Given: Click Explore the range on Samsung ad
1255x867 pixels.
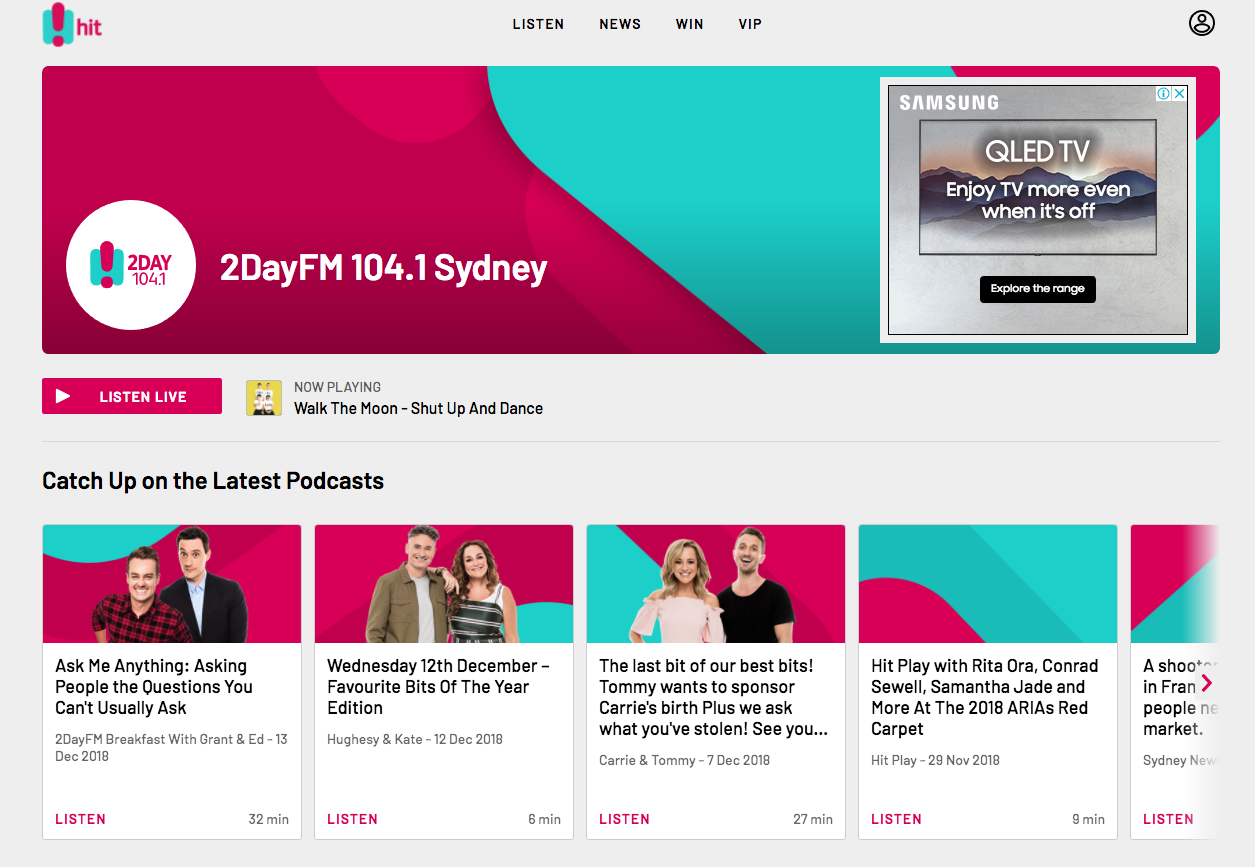Looking at the screenshot, I should coord(1038,289).
